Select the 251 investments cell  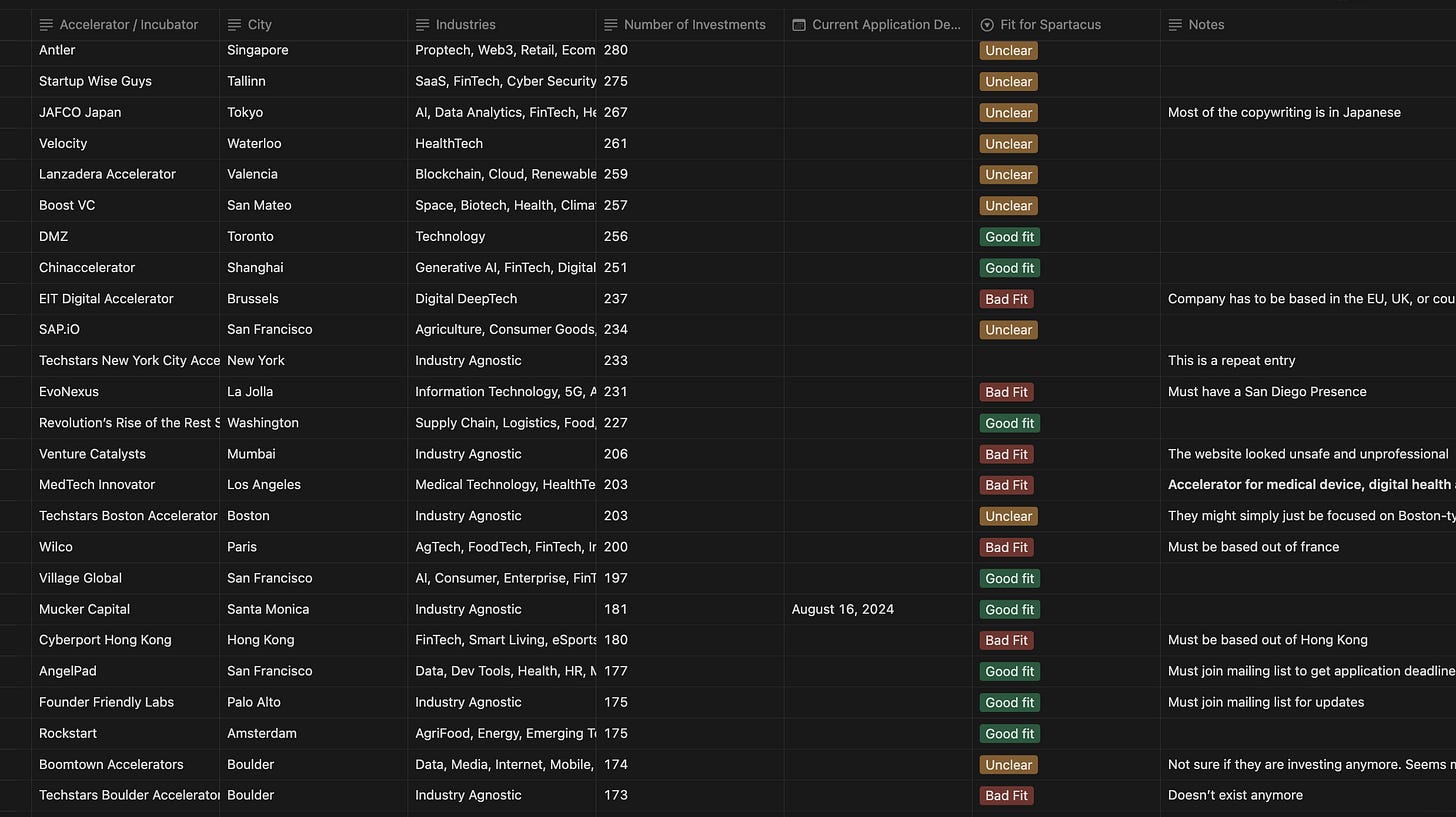pos(690,267)
